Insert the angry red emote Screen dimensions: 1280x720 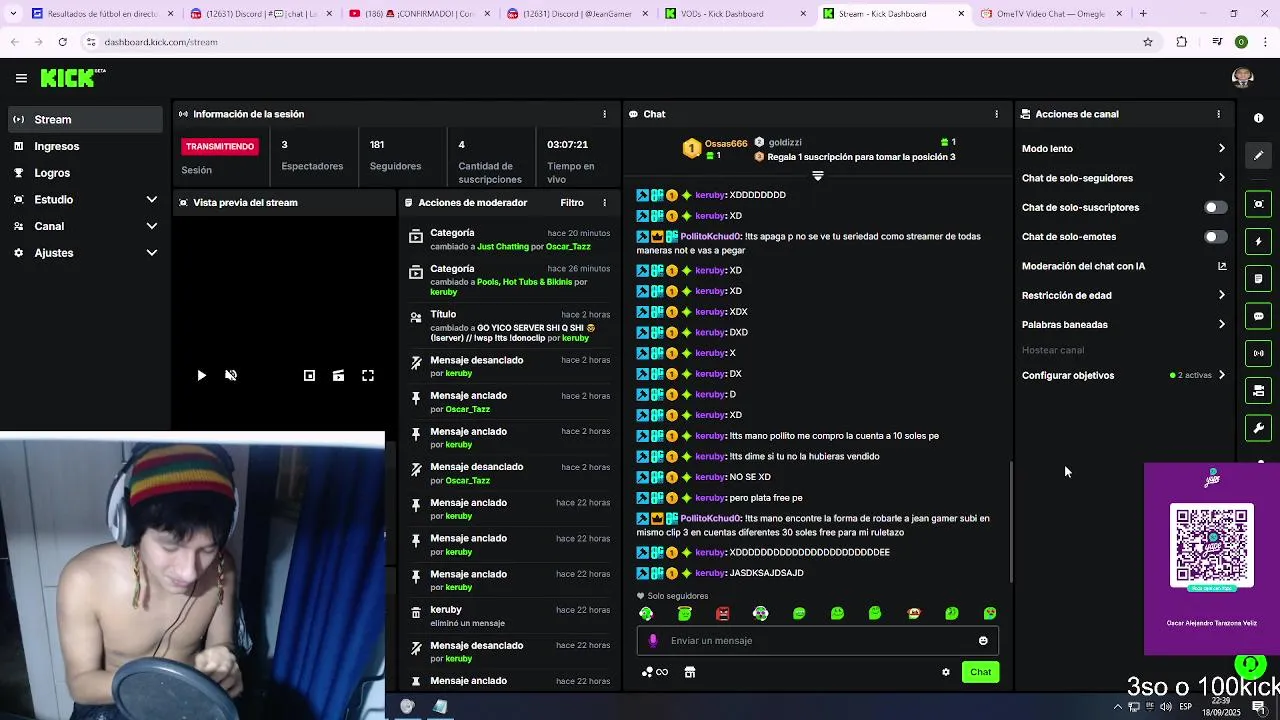coord(723,613)
